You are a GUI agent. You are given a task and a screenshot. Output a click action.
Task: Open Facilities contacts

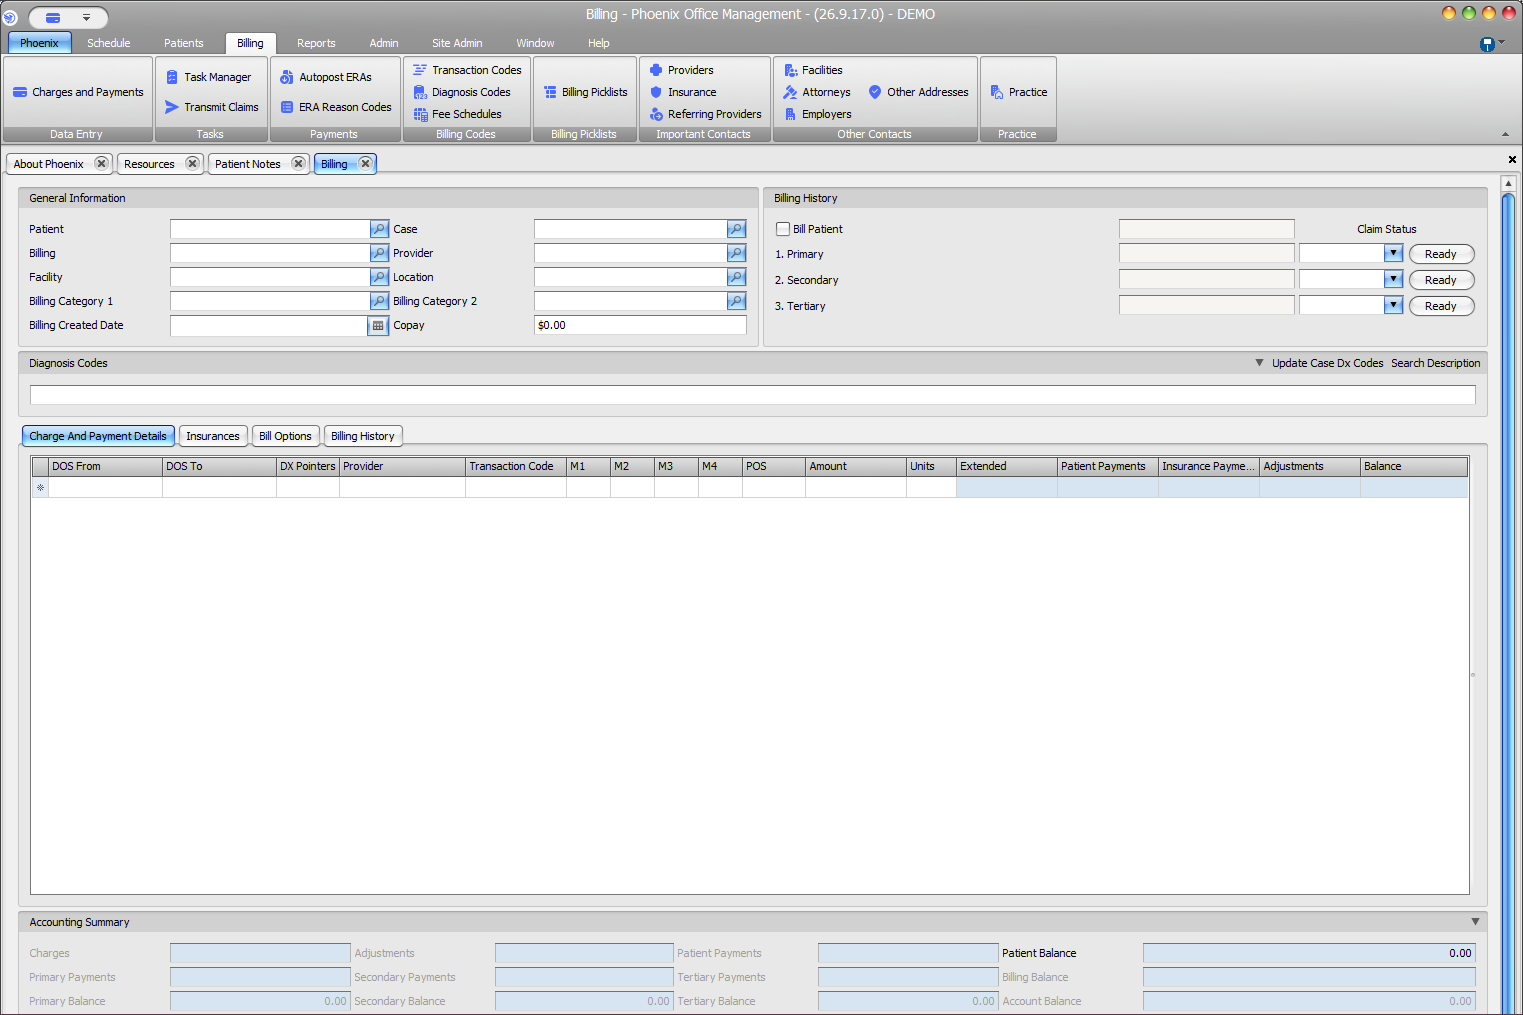[x=813, y=70]
